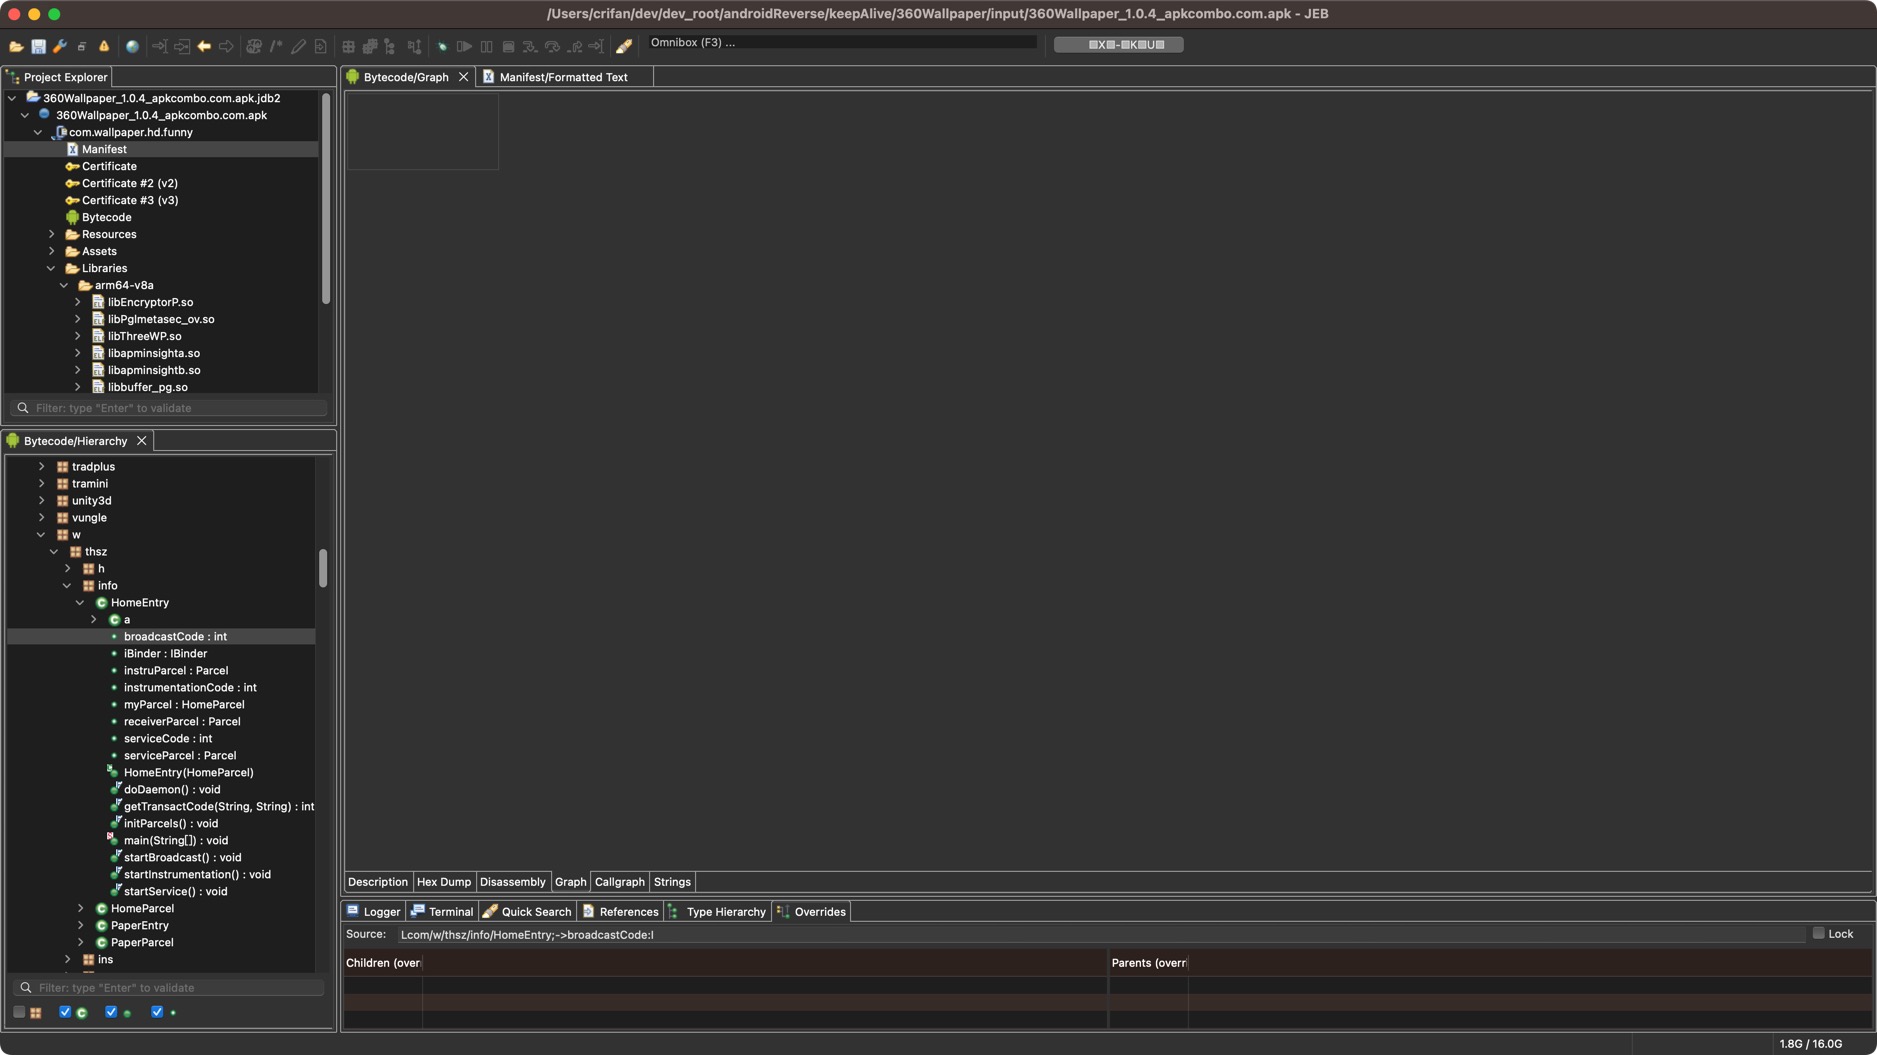Select the Bytecode/Graph tab
Viewport: 1877px width, 1055px height.
click(406, 77)
